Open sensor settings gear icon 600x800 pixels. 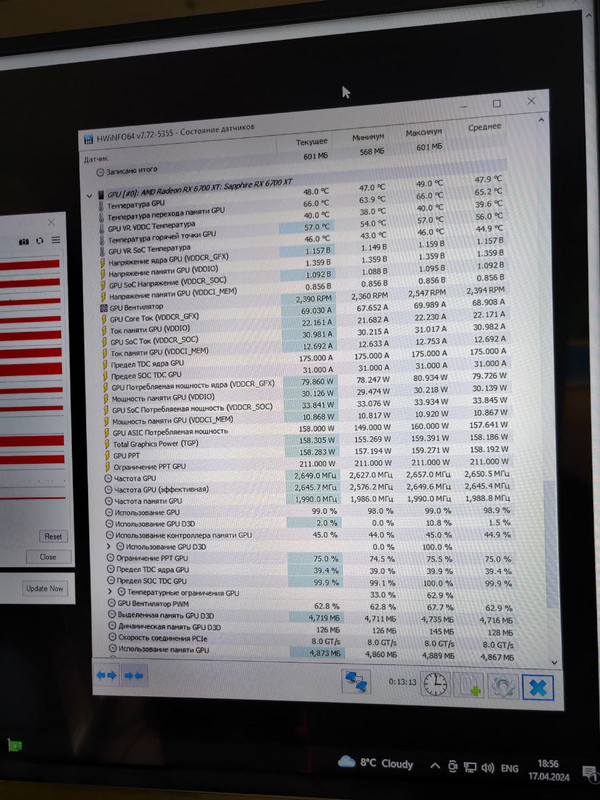click(x=503, y=687)
